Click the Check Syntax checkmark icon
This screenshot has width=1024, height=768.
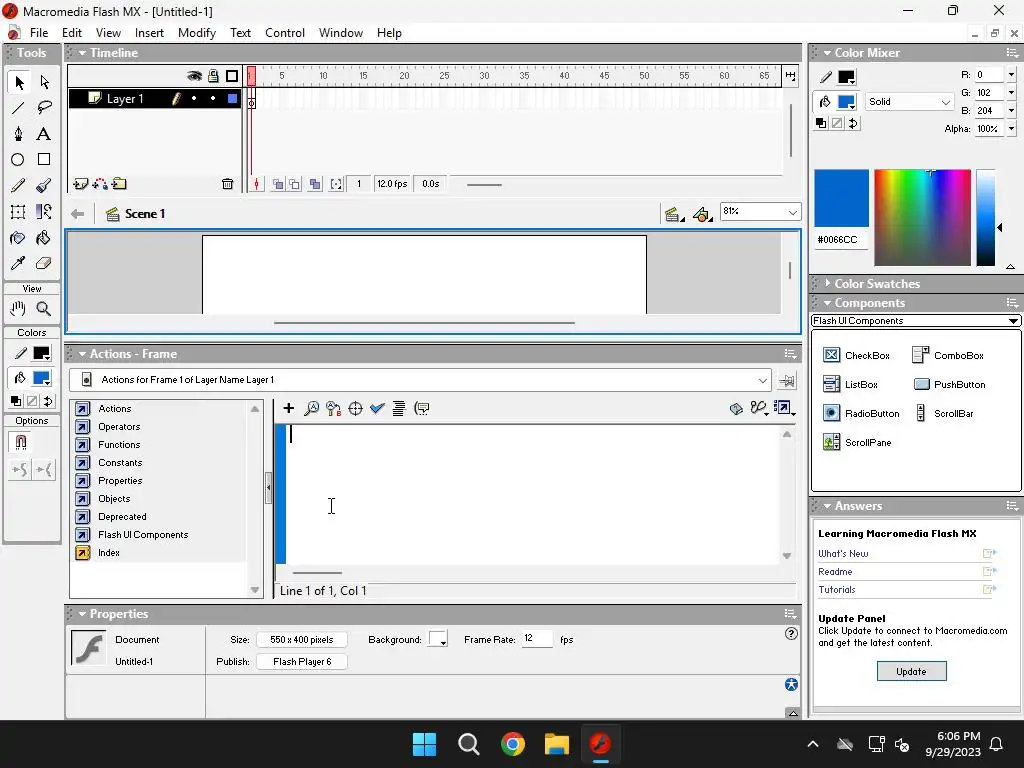click(x=377, y=409)
